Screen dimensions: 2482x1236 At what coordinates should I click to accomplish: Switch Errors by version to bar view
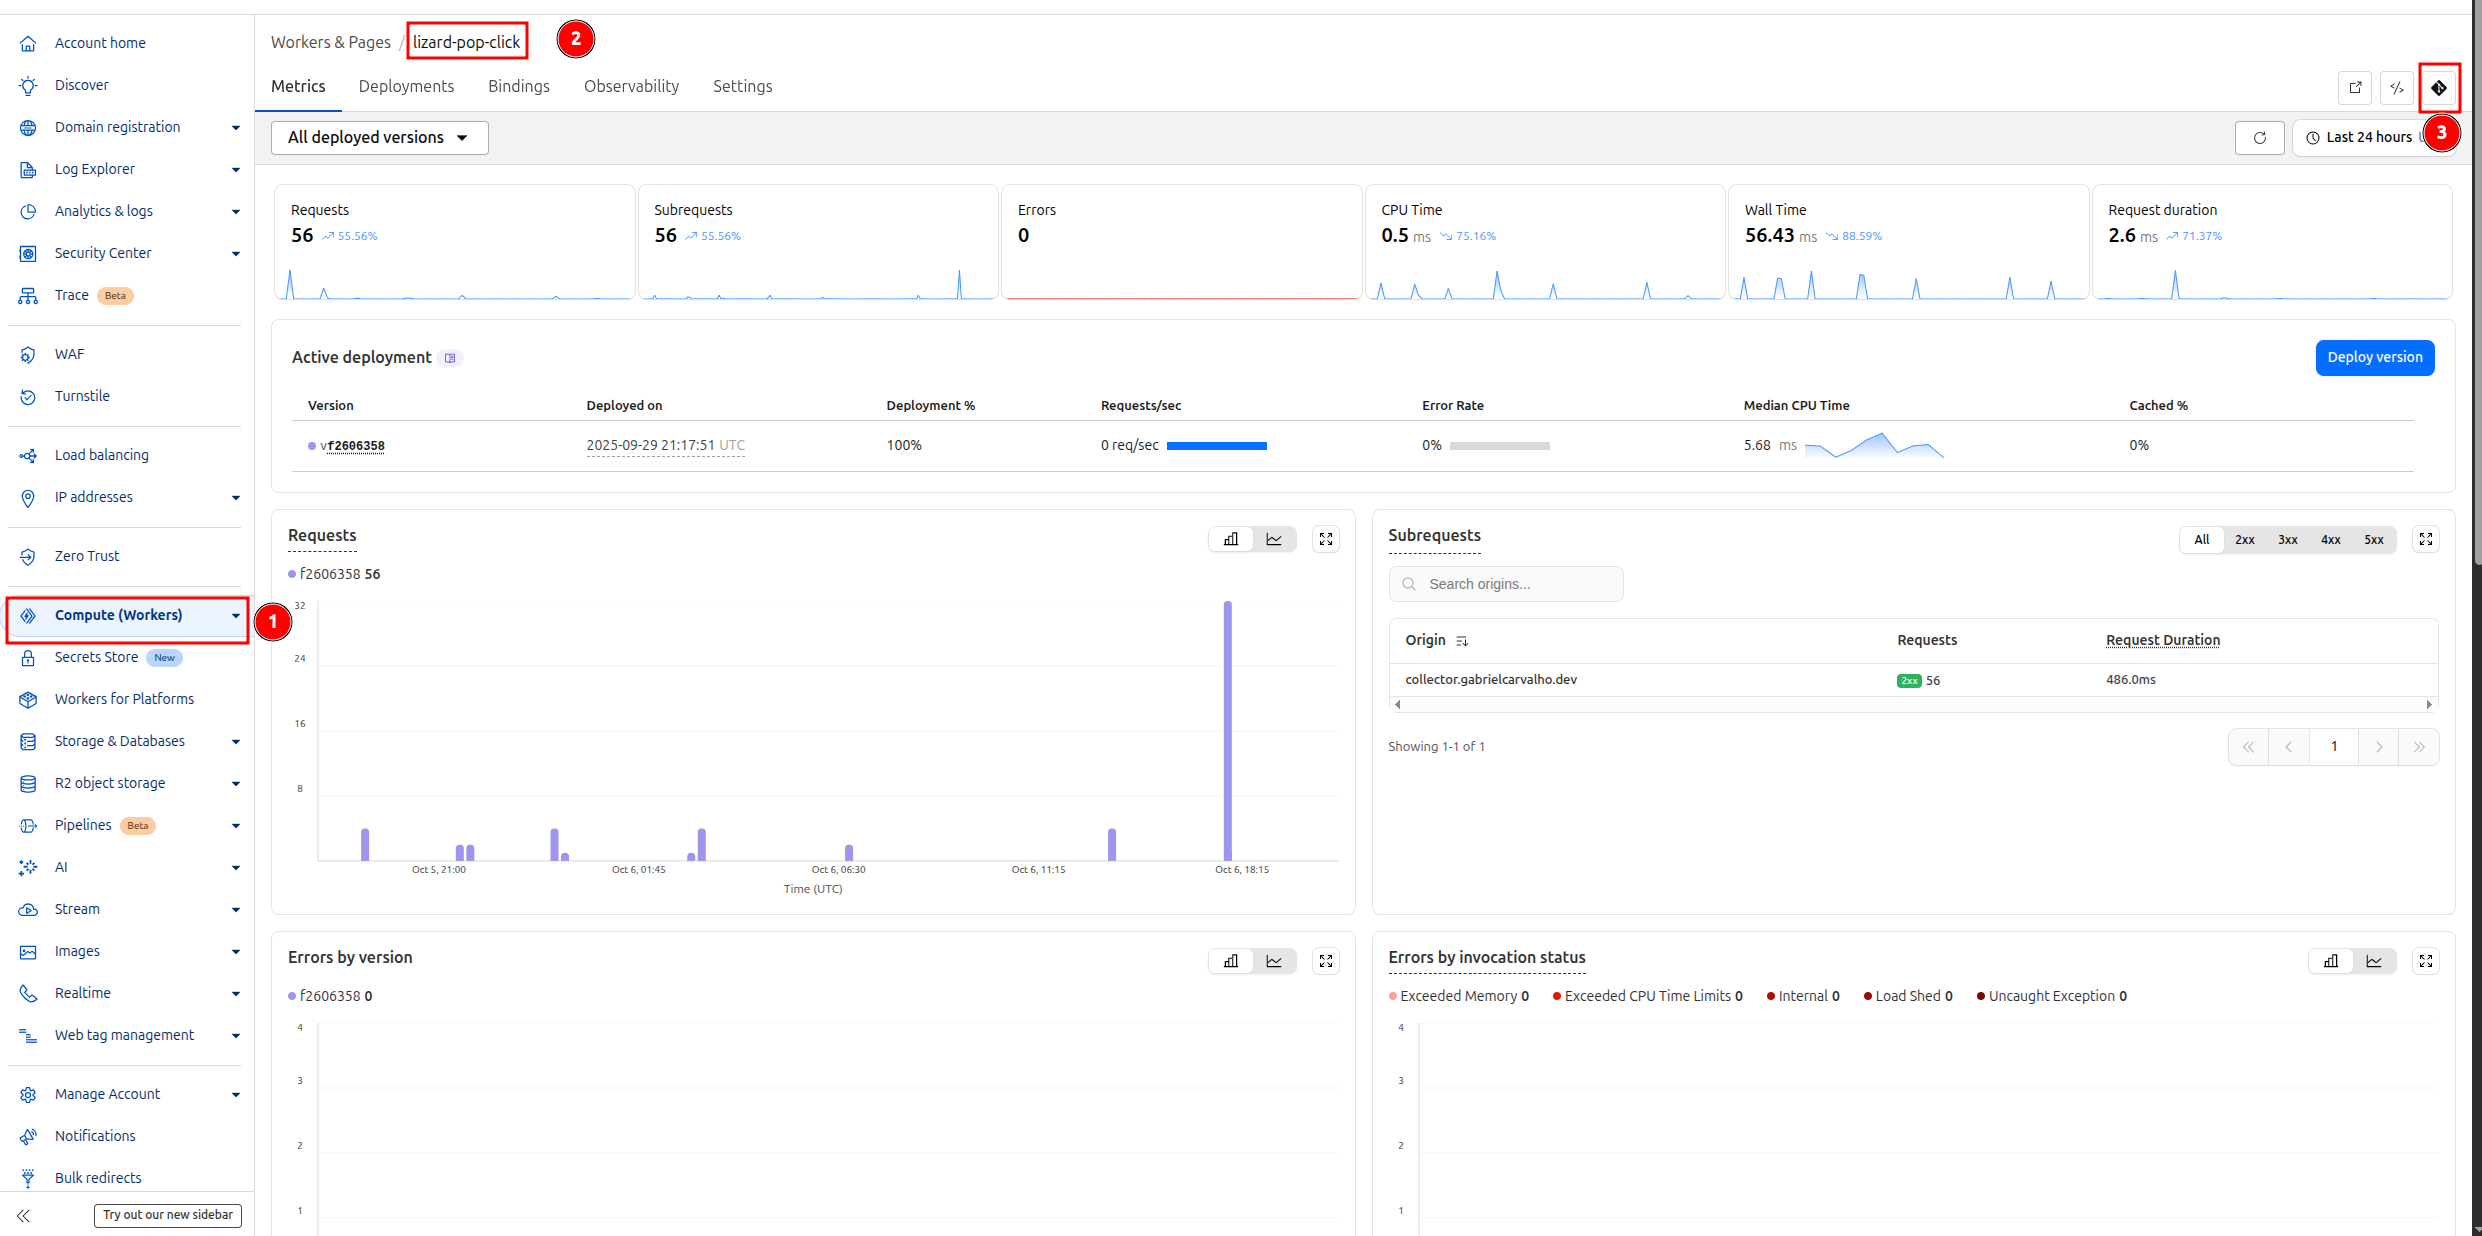coord(1231,961)
